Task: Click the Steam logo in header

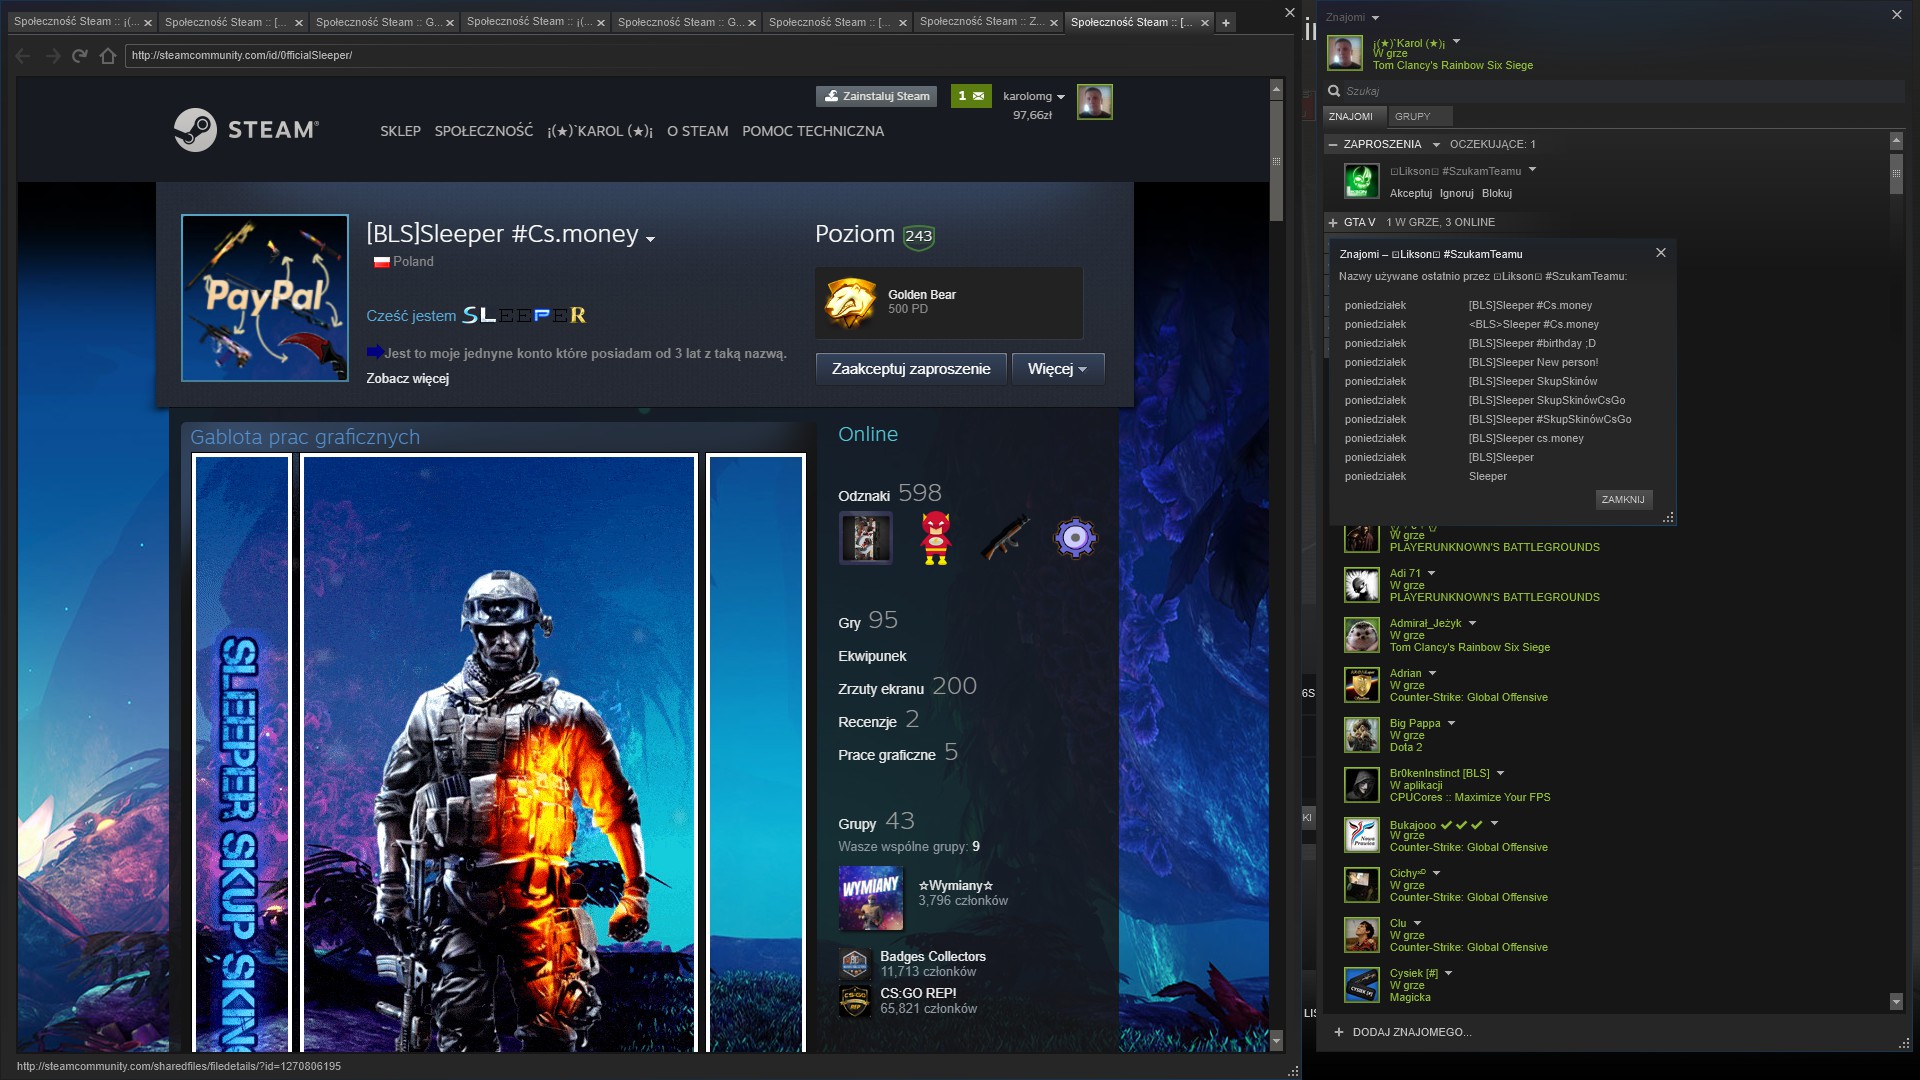Action: click(246, 130)
